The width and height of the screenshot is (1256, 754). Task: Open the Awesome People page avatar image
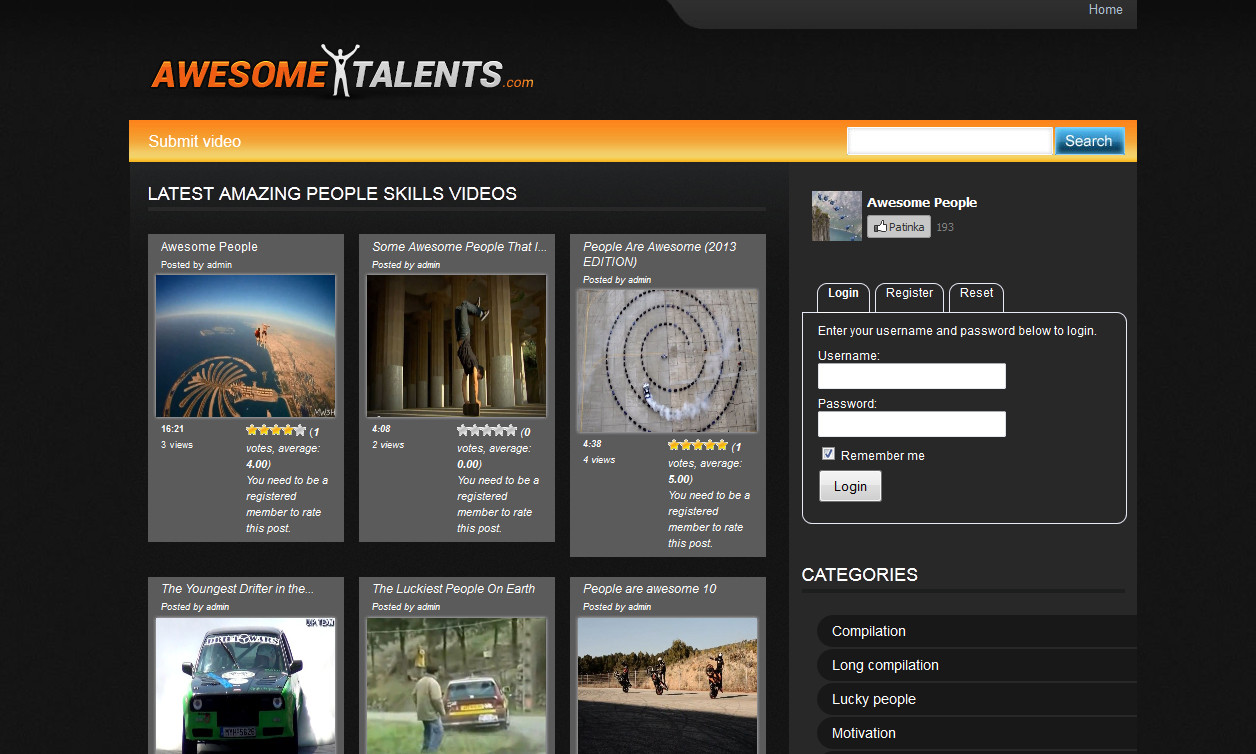point(837,216)
